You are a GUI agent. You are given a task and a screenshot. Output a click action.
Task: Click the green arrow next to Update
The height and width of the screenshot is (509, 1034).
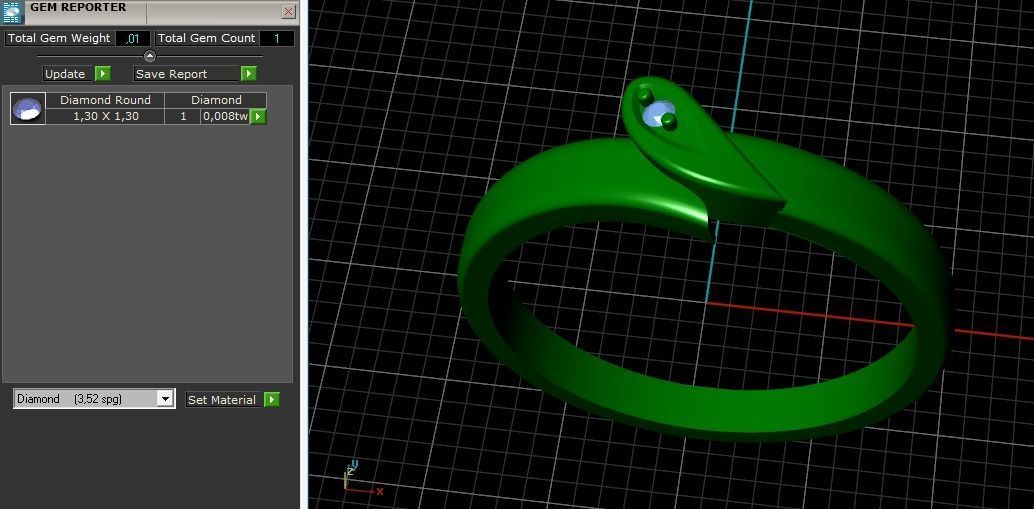(103, 74)
